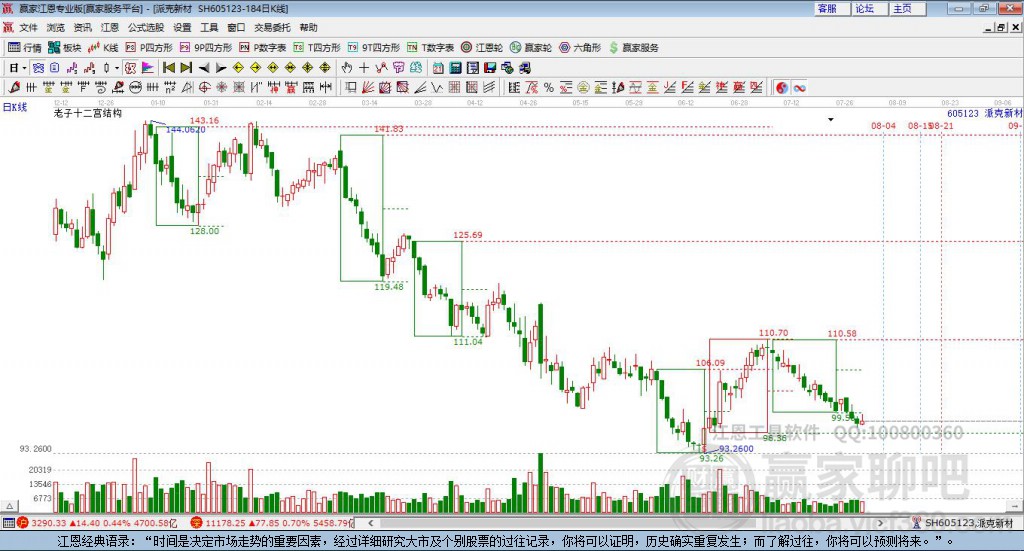Toggle the pressed blue network icon beside 日
This screenshot has height=551, width=1024.
[x=39, y=68]
